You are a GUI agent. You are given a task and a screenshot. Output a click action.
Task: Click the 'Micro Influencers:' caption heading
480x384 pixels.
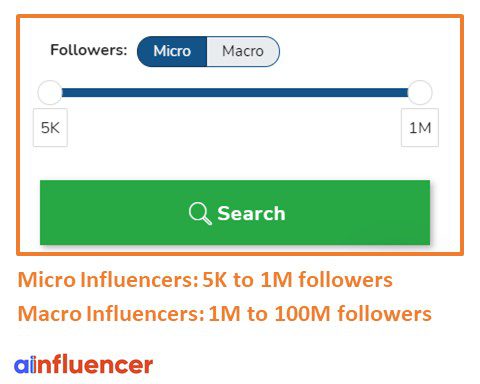(x=108, y=279)
